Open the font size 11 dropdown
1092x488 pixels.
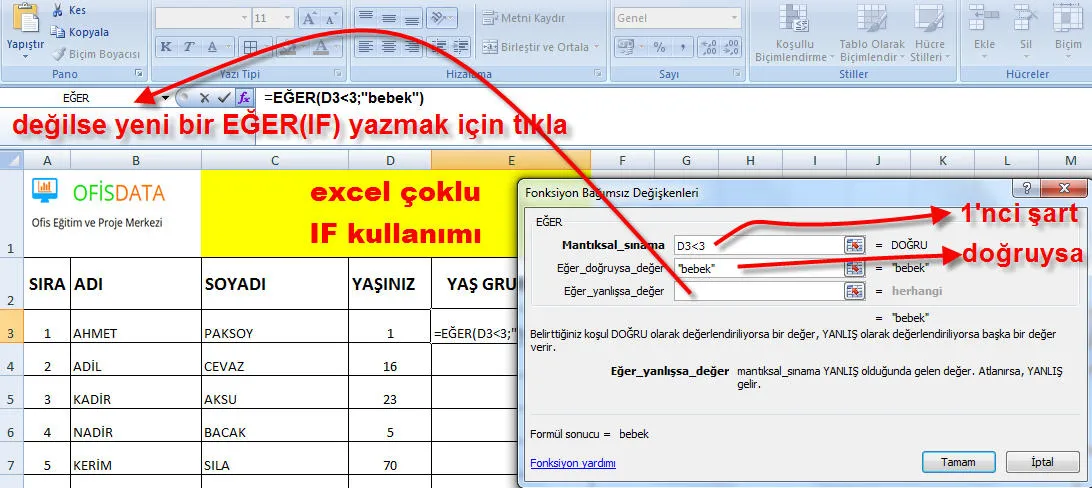288,18
